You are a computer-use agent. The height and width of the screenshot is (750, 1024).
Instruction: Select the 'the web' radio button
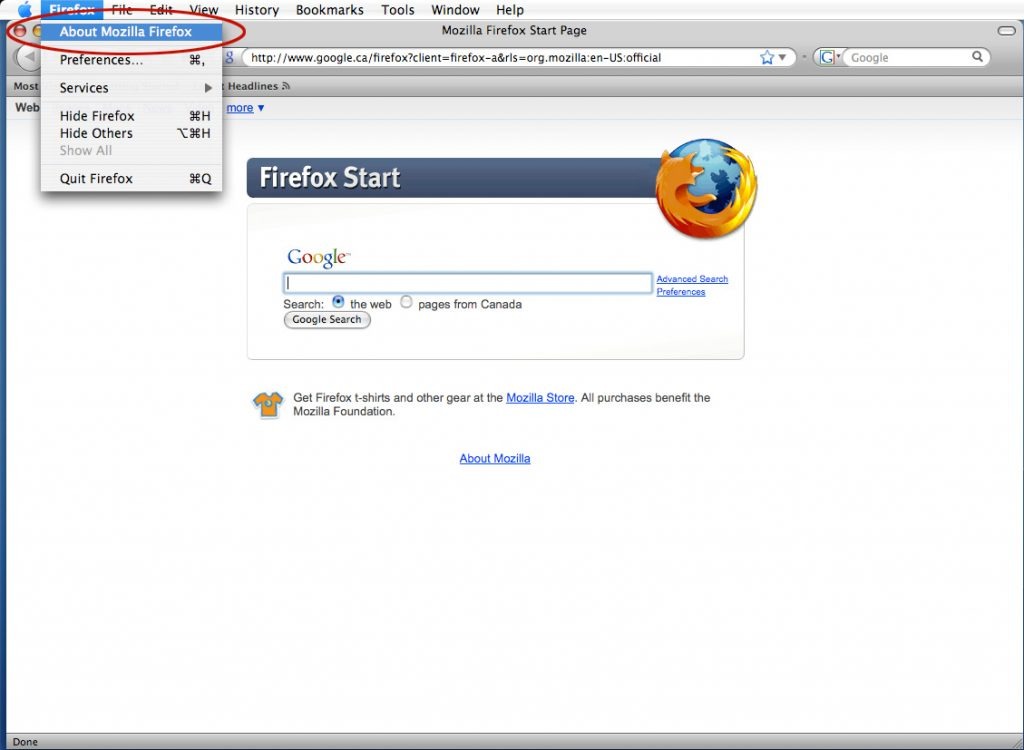pyautogui.click(x=338, y=302)
